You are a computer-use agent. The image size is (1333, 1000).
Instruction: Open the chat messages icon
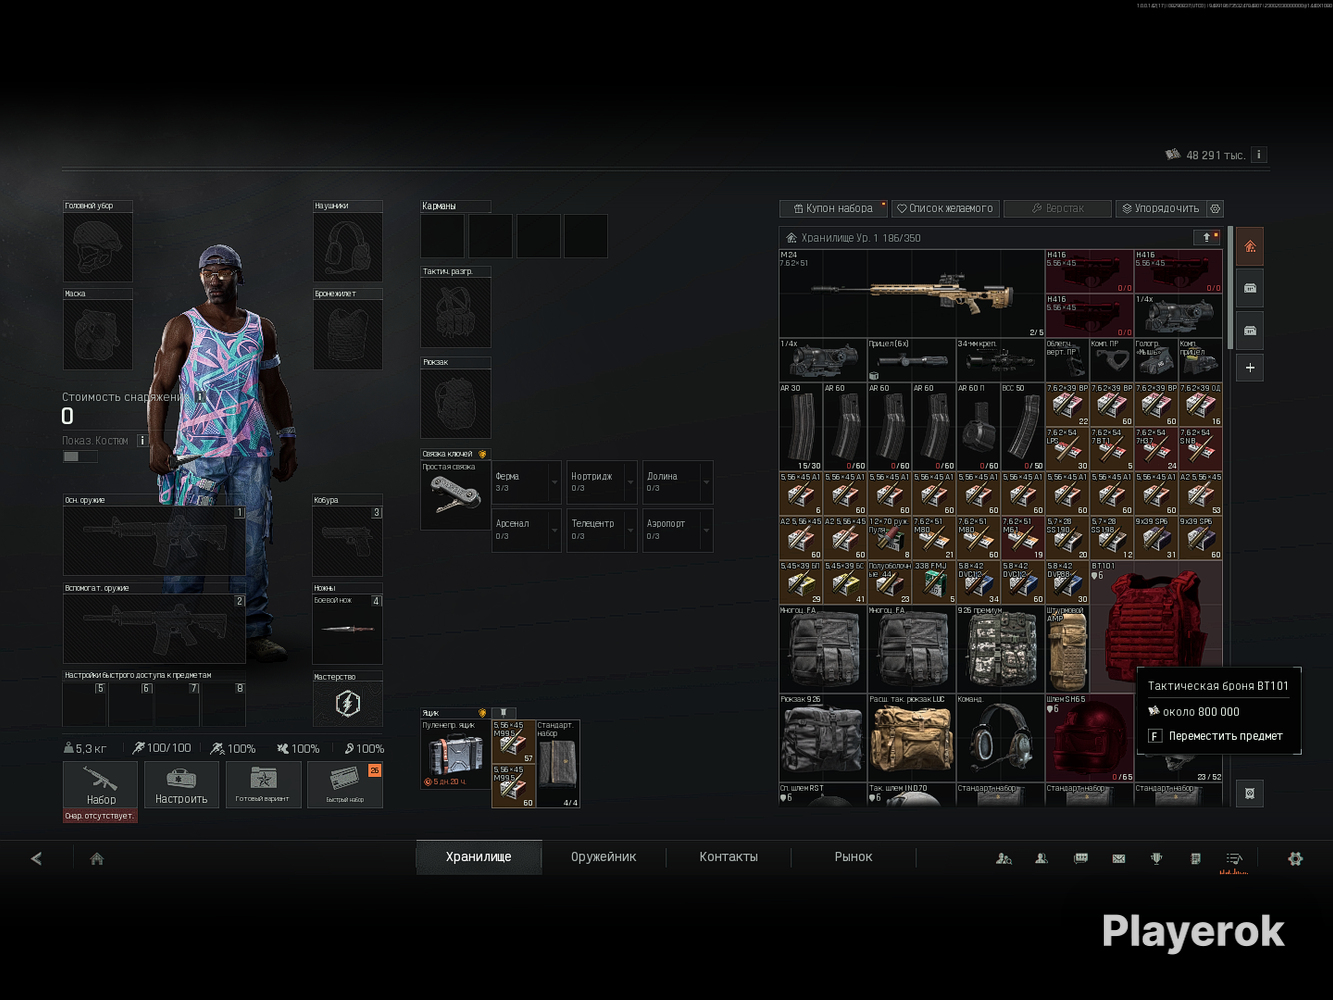point(1081,858)
